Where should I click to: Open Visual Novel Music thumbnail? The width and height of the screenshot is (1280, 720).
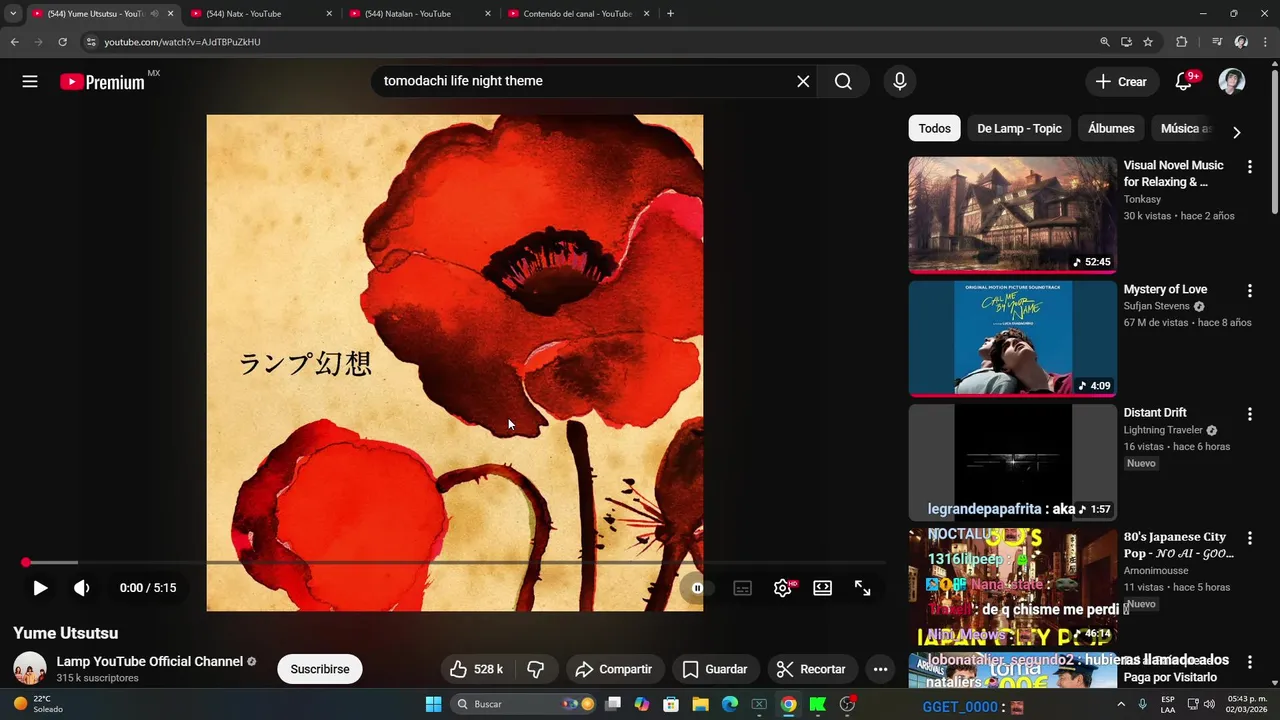point(1012,215)
